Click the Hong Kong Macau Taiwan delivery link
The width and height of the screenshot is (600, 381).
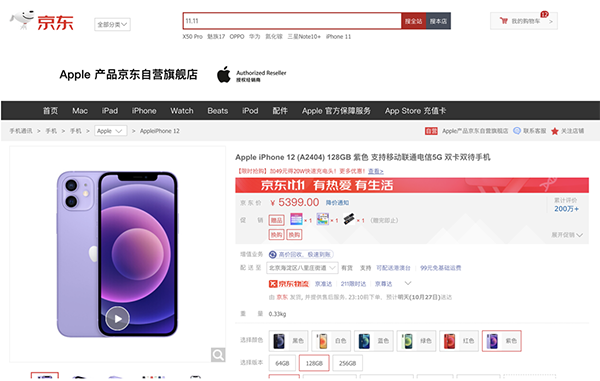click(x=393, y=268)
